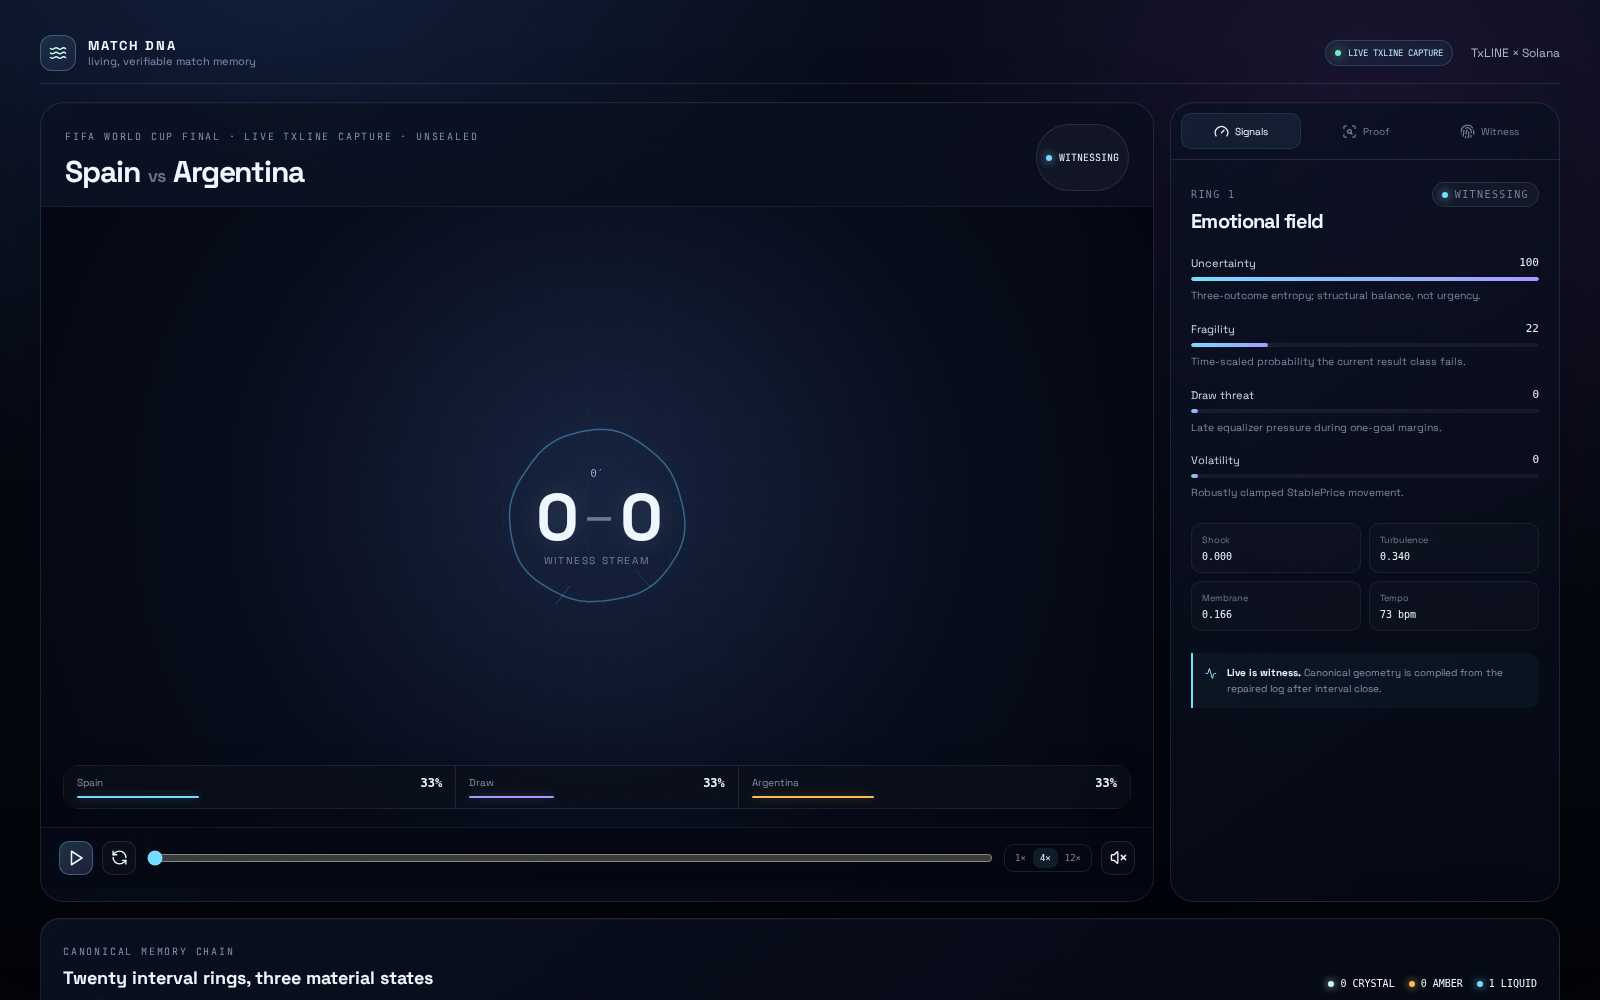This screenshot has width=1600, height=1000.
Task: Click the 'Twenty interval rings, three material states' heading
Action: tap(248, 978)
